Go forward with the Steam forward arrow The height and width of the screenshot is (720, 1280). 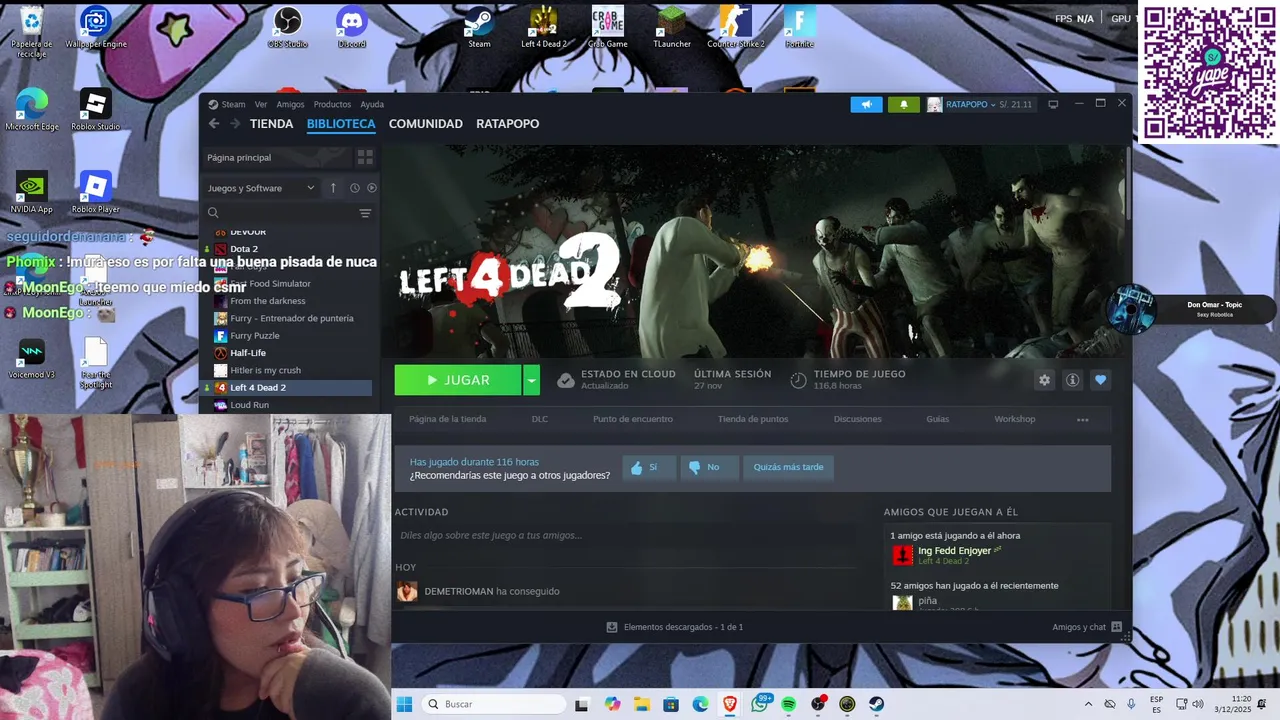235,124
